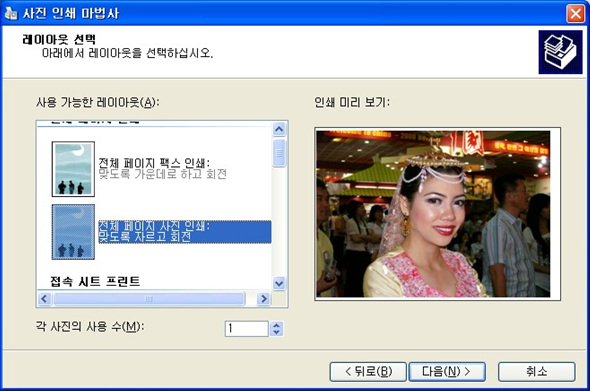The height and width of the screenshot is (391, 590).
Task: Click the horizontal scroll right arrow
Action: click(x=264, y=299)
